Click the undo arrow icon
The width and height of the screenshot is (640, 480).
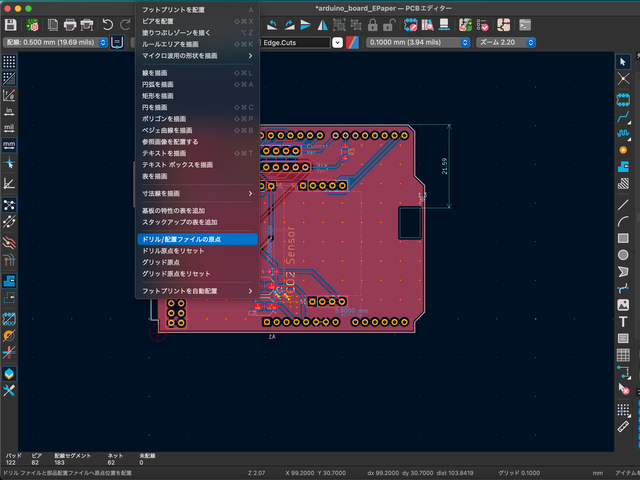click(108, 24)
